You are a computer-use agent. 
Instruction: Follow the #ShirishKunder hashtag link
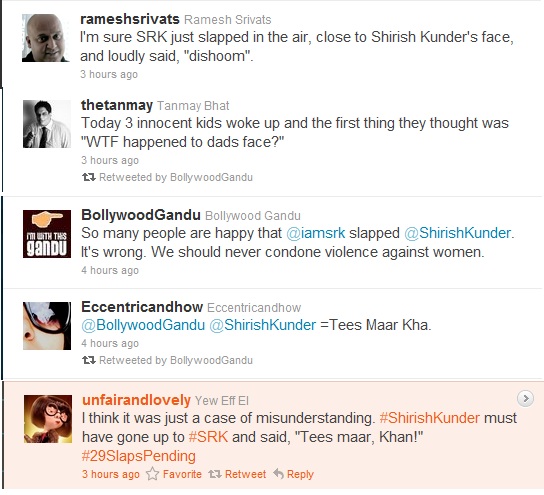point(430,418)
